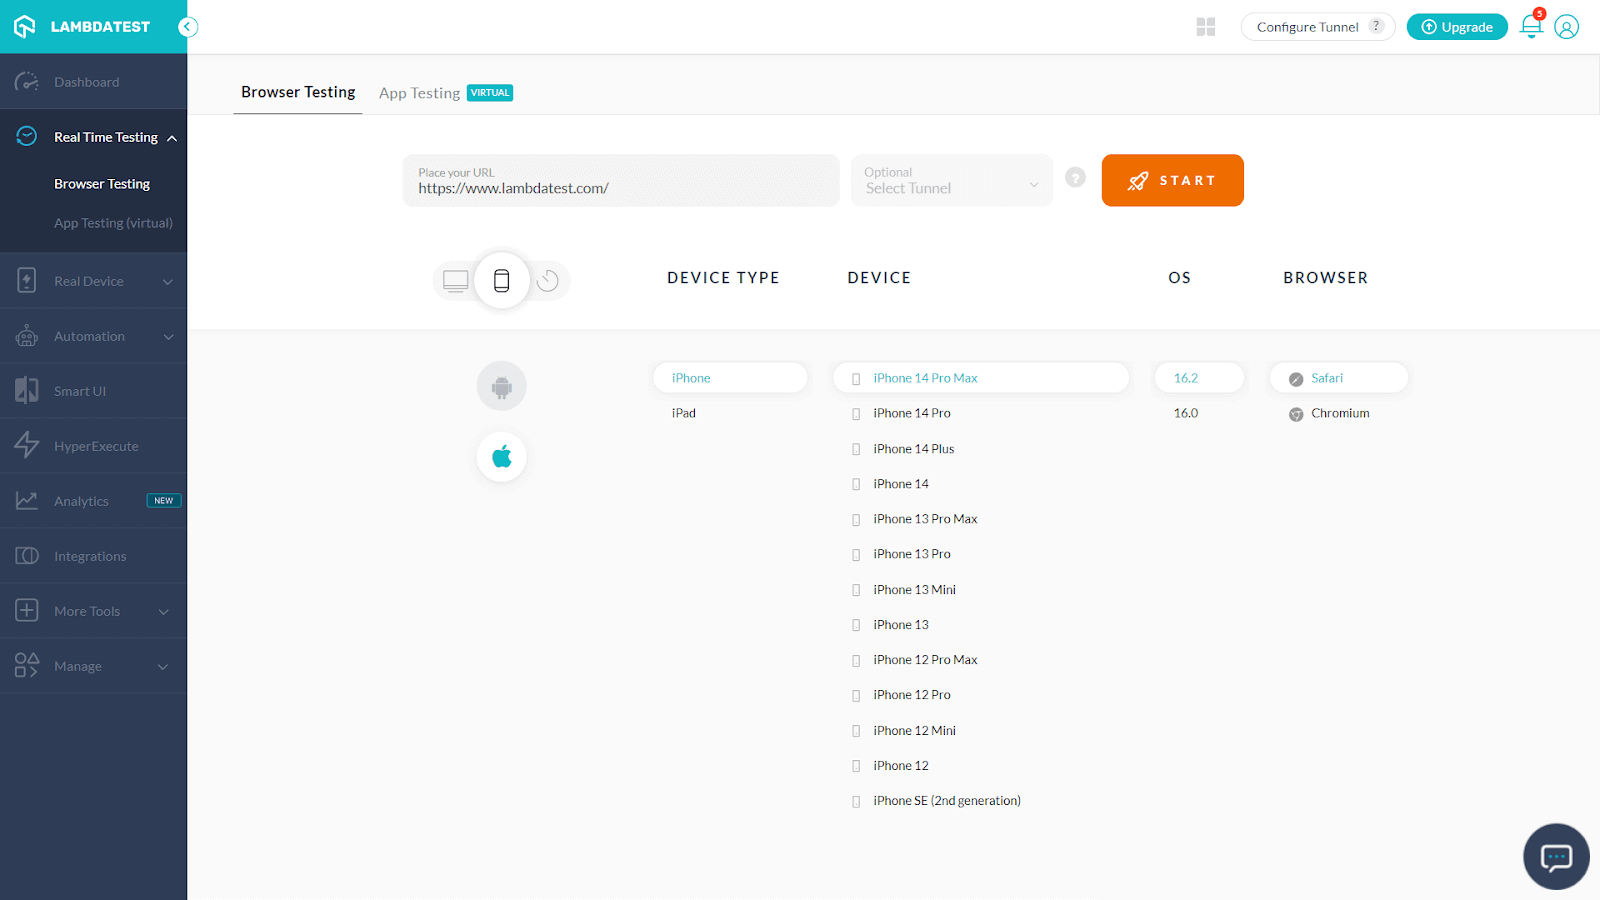This screenshot has width=1600, height=900.
Task: Collapse the sidebar with the arrow button
Action: (x=188, y=27)
